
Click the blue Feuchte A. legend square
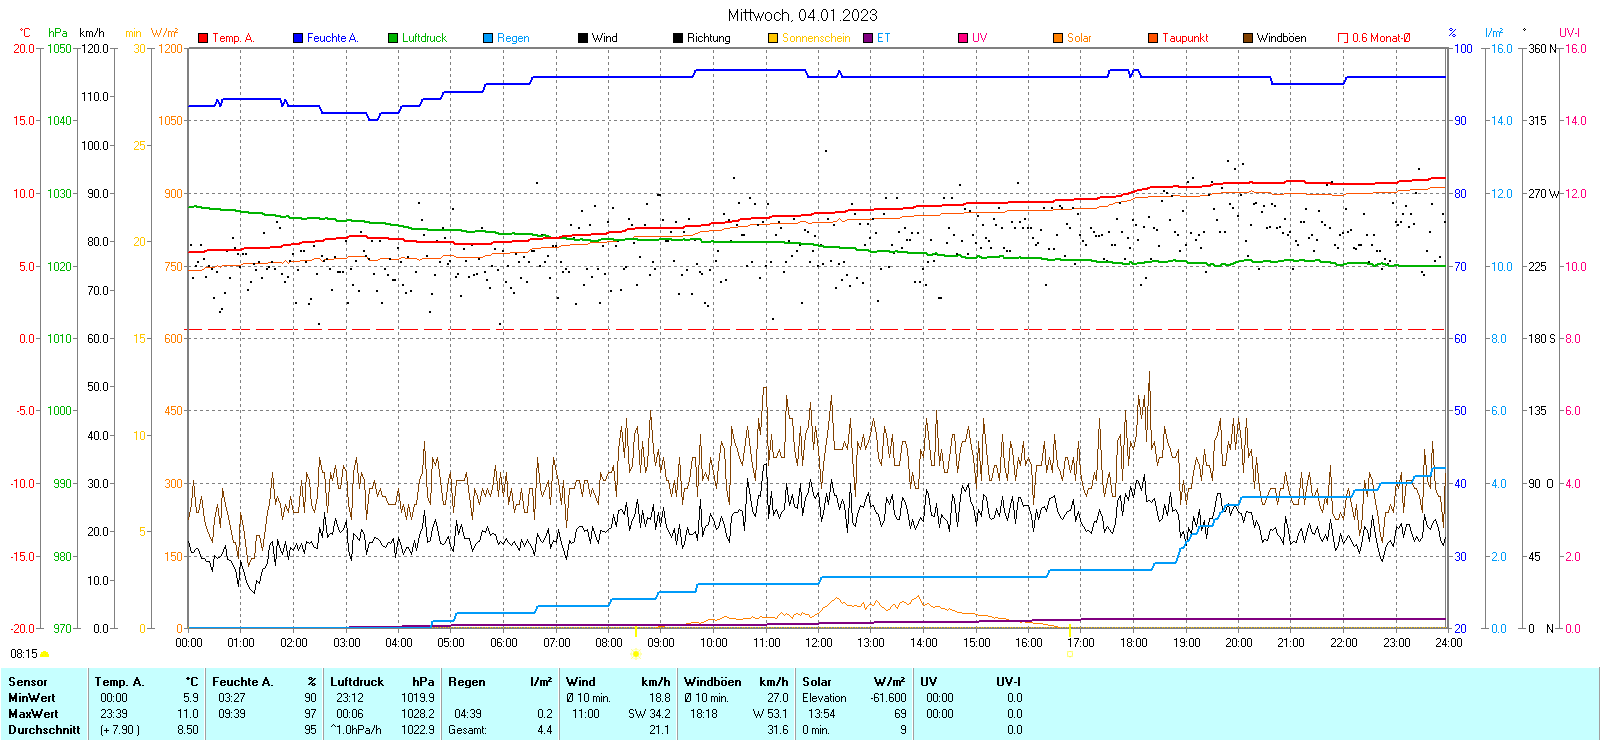298,38
